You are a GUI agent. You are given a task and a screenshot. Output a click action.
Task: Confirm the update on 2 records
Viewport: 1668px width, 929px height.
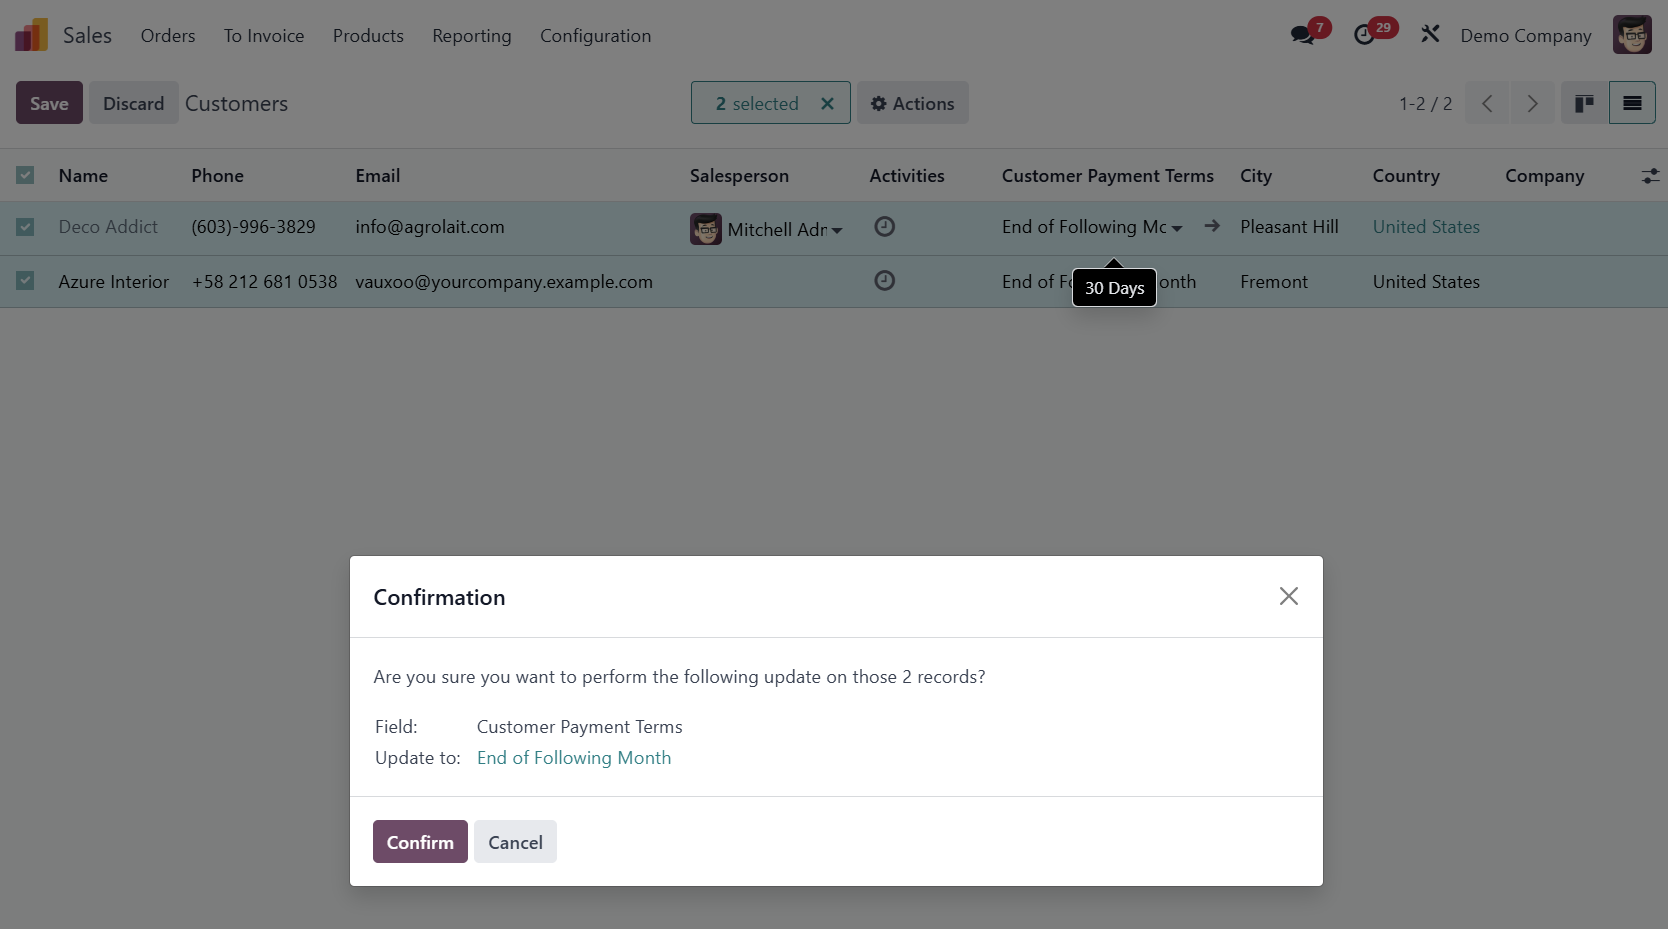[x=420, y=842]
